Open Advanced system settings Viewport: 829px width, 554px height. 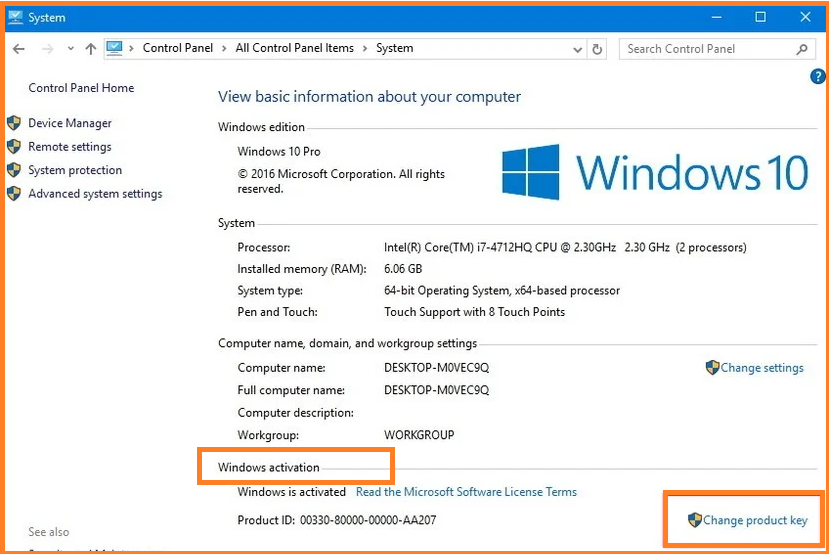pyautogui.click(x=95, y=193)
